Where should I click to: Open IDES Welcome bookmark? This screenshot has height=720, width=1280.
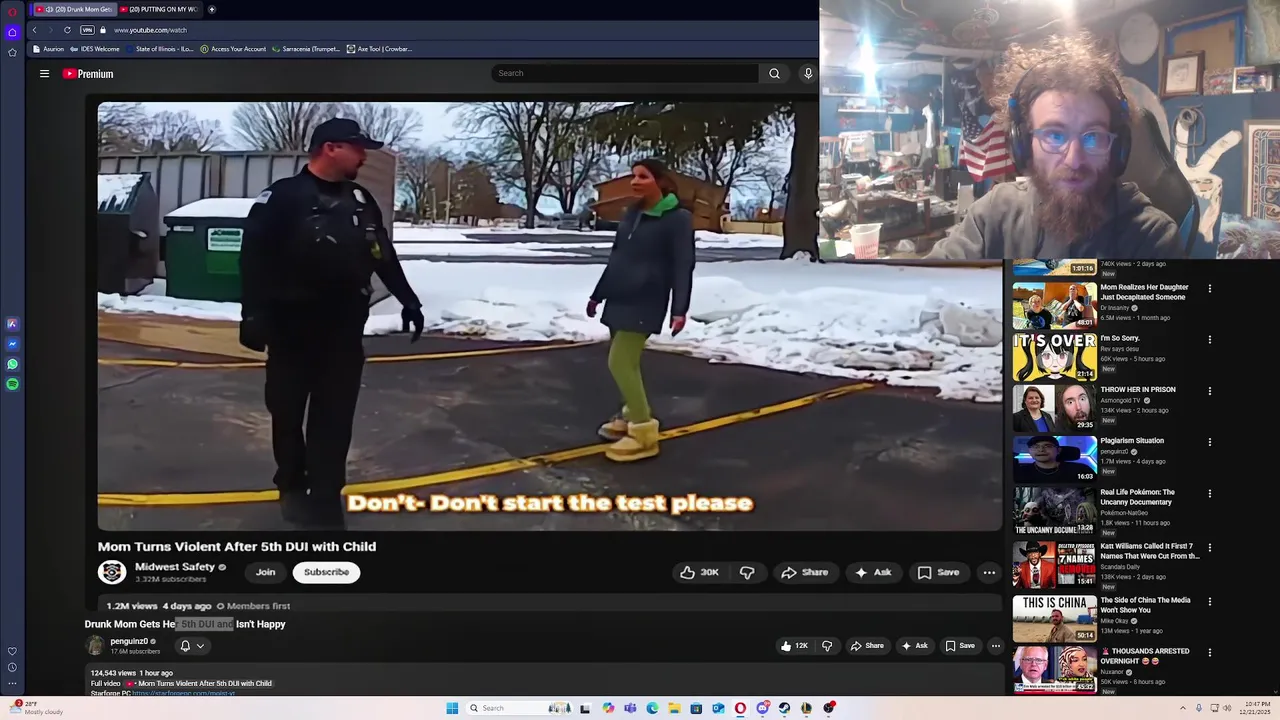[95, 49]
